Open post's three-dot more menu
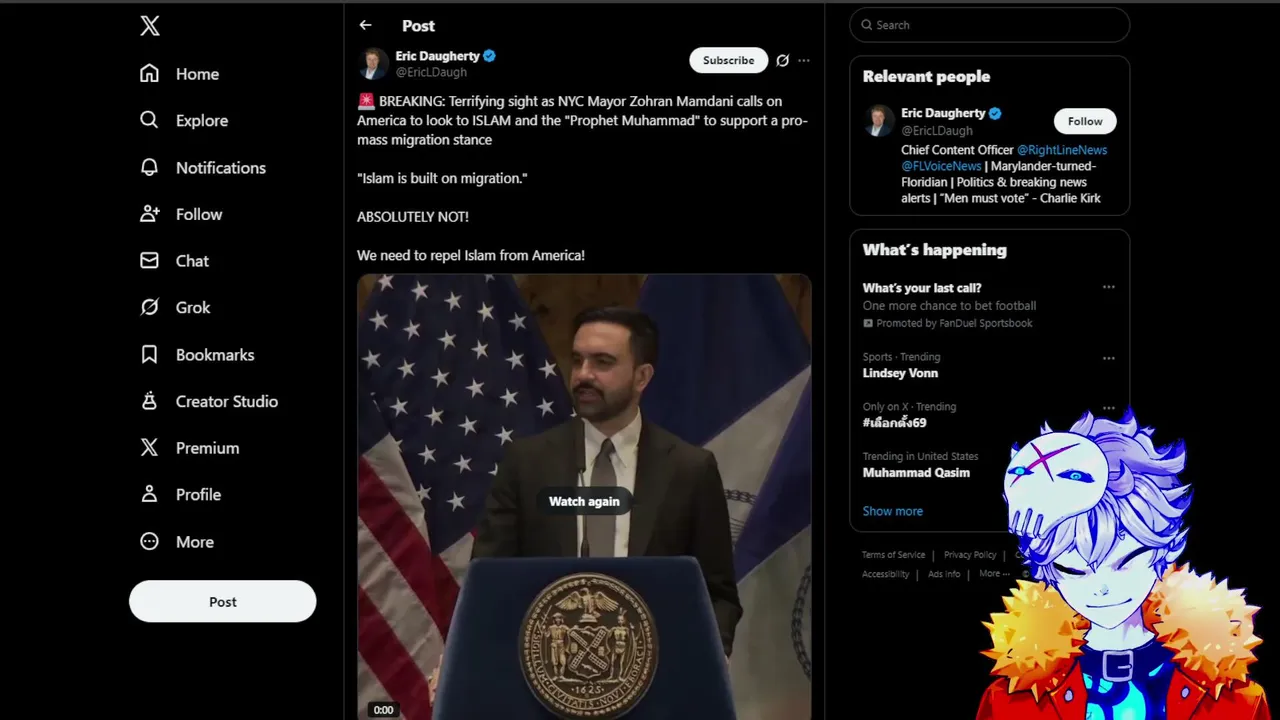Viewport: 1280px width, 720px height. (x=804, y=60)
